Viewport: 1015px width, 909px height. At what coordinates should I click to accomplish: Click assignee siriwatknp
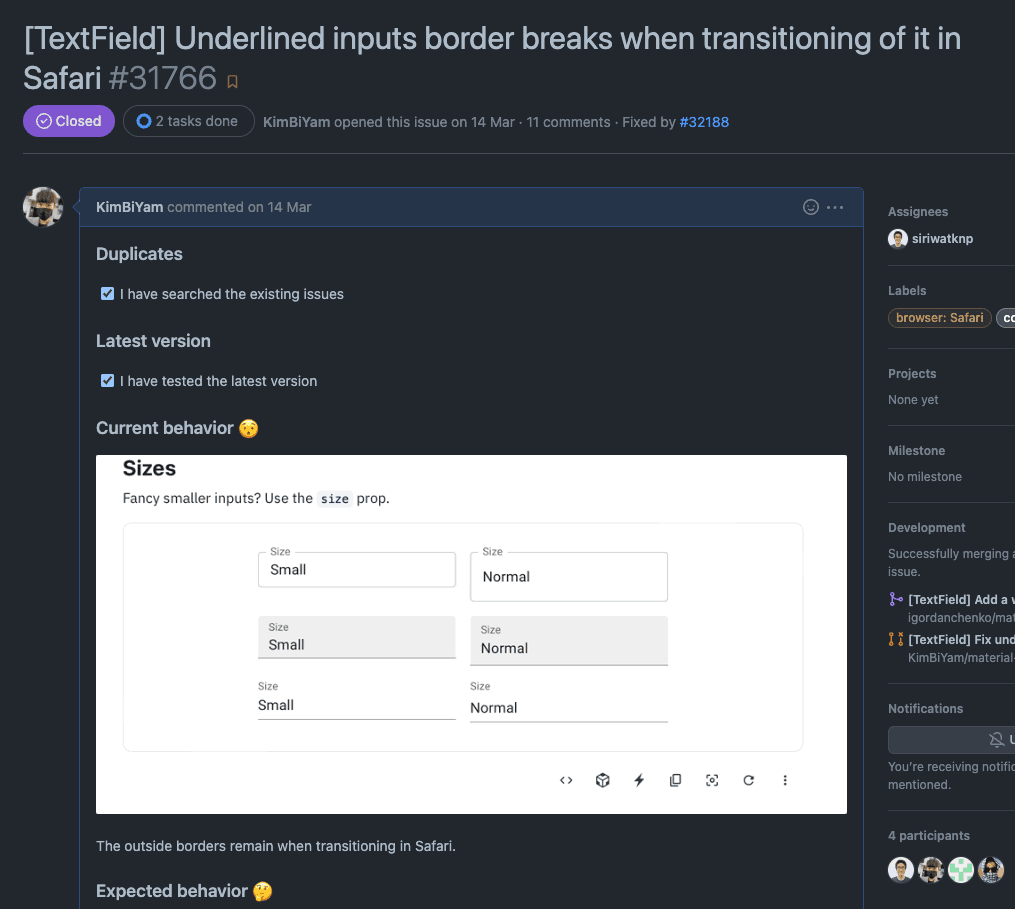941,238
